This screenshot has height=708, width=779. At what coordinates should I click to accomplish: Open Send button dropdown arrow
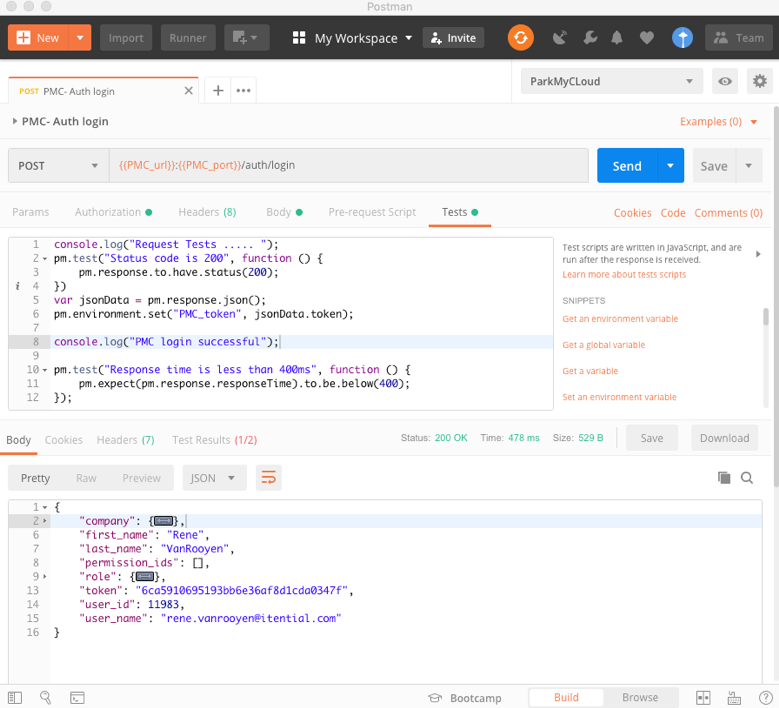tap(670, 165)
